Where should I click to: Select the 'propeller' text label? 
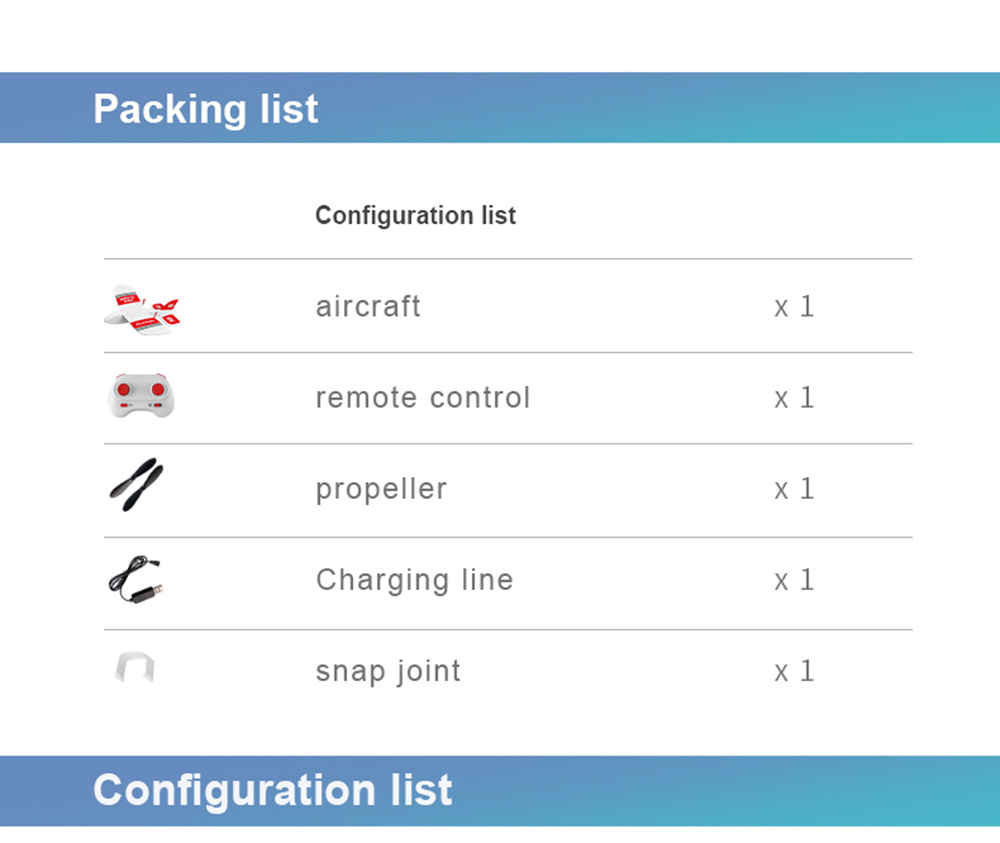381,489
